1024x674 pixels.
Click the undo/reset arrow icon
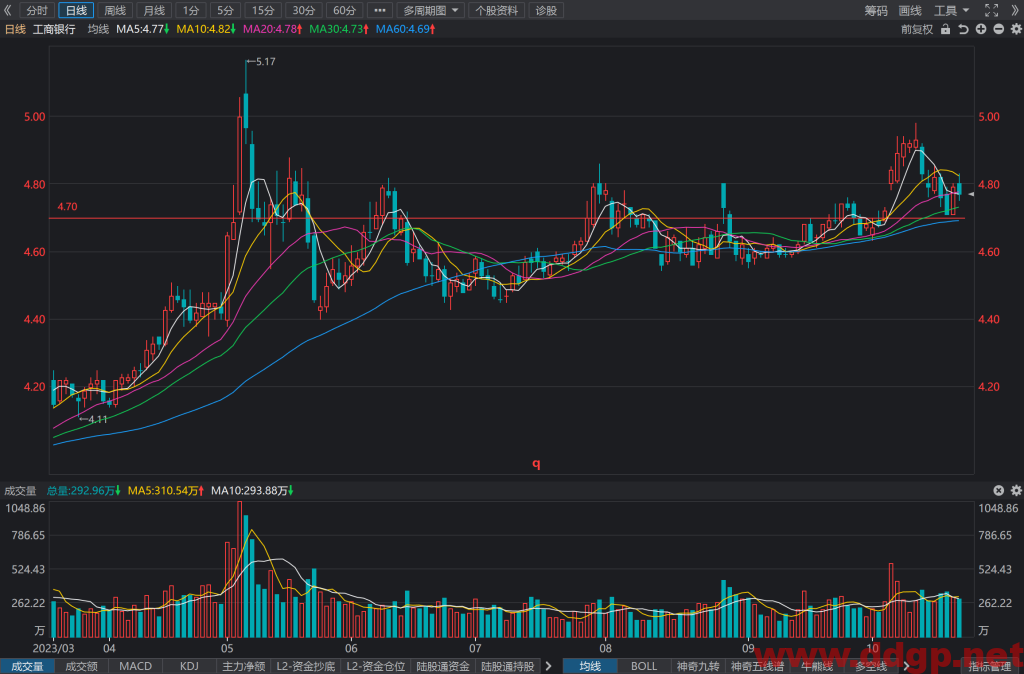coord(963,29)
